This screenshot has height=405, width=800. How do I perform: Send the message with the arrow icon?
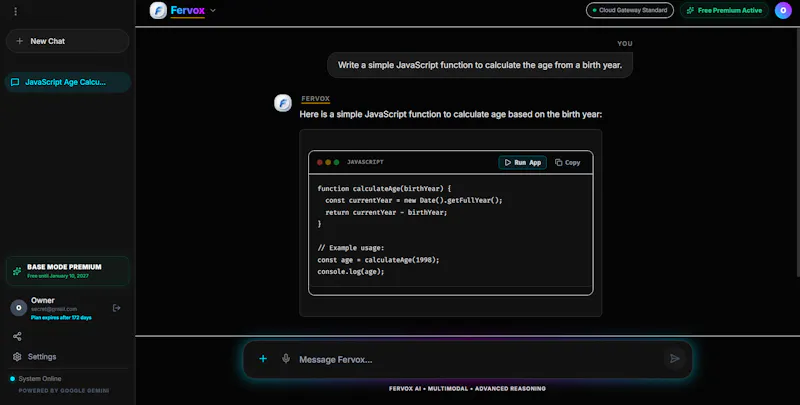click(x=675, y=359)
